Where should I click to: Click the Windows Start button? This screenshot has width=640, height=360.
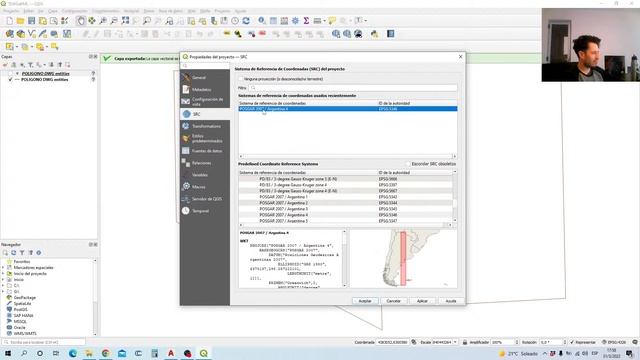7,353
